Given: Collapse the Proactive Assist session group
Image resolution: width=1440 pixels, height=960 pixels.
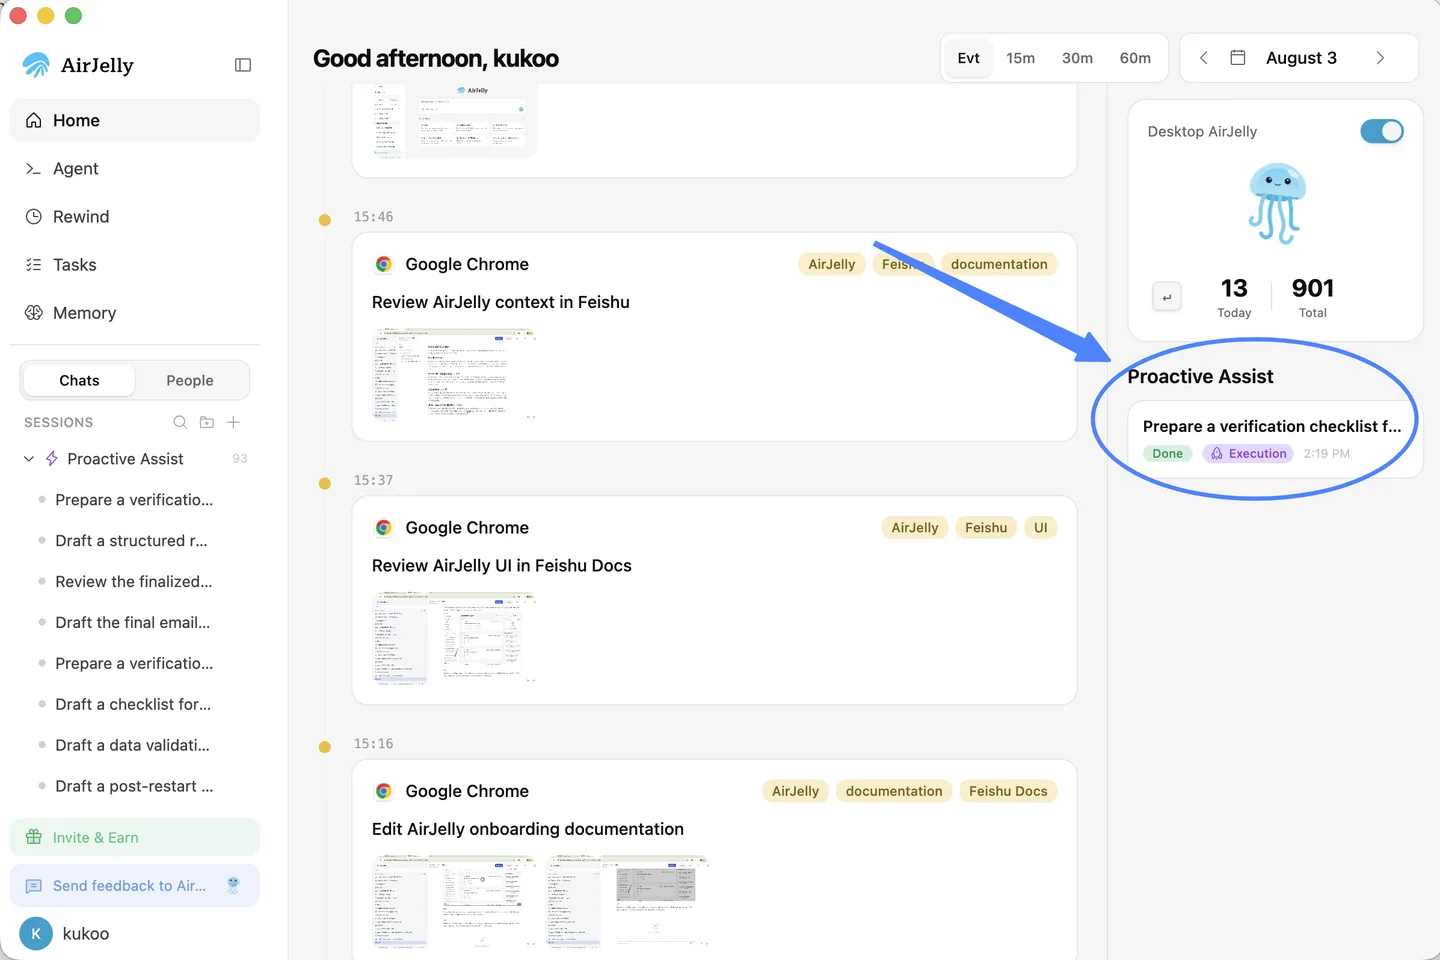Looking at the screenshot, I should [29, 459].
